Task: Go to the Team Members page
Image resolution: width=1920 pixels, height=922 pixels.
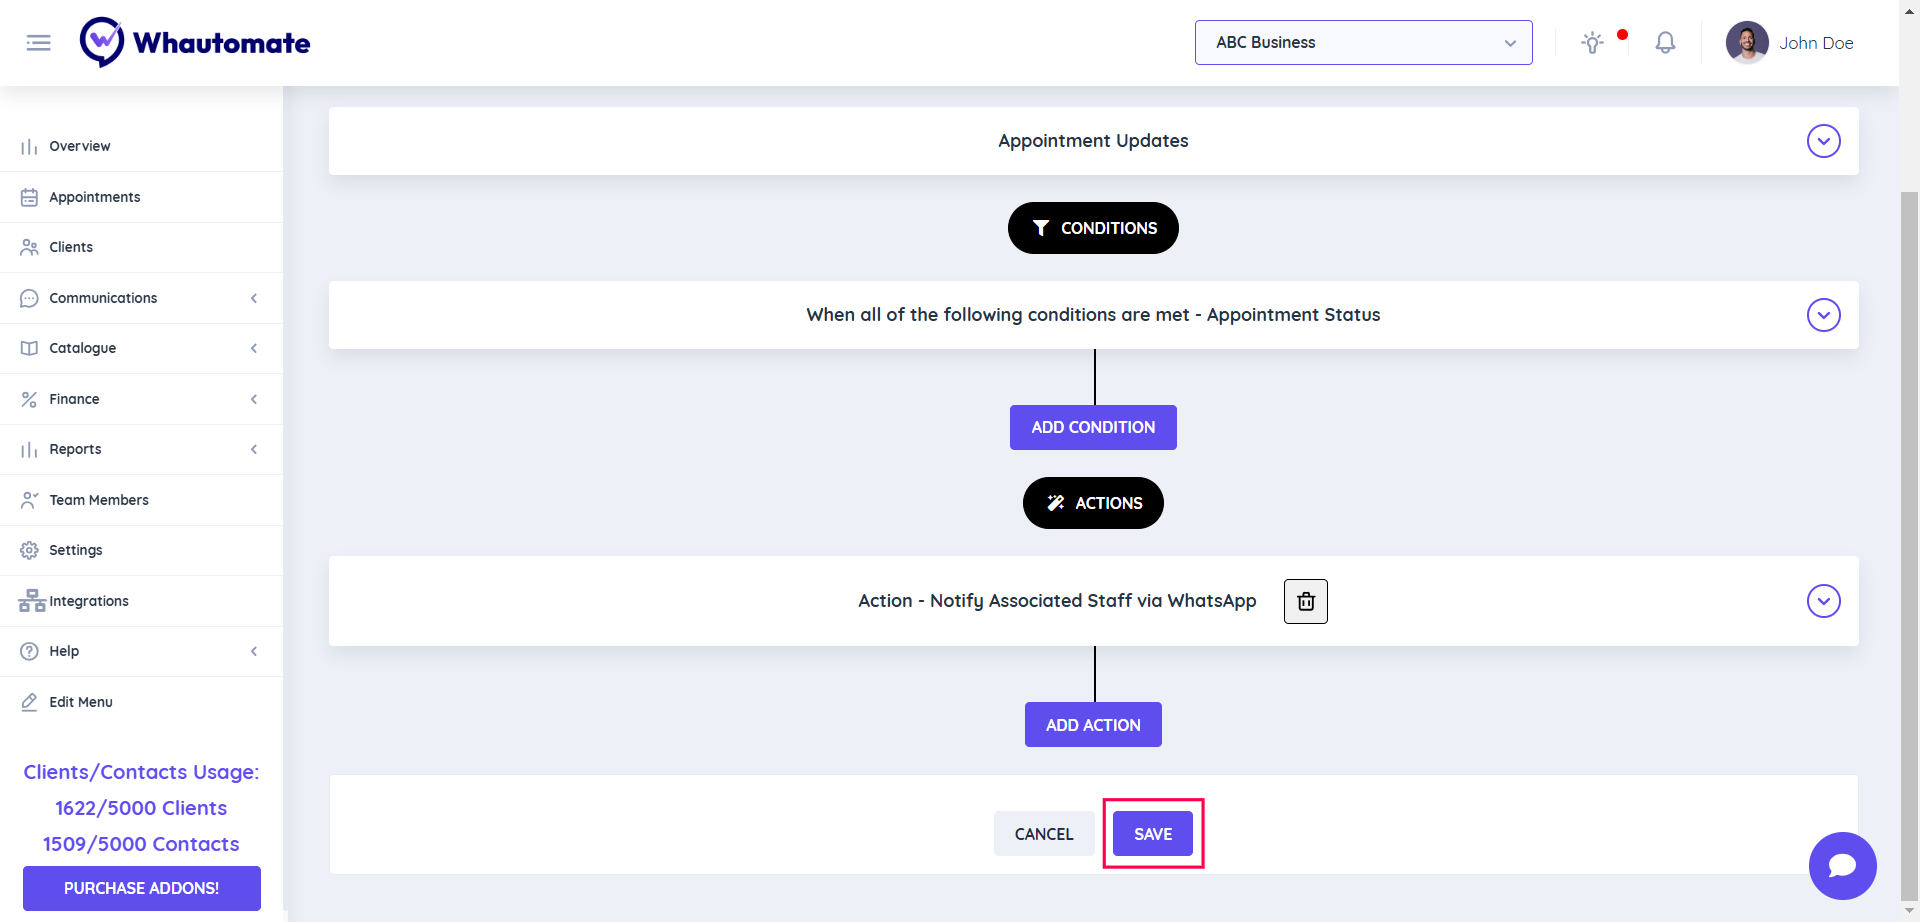Action: click(x=99, y=500)
